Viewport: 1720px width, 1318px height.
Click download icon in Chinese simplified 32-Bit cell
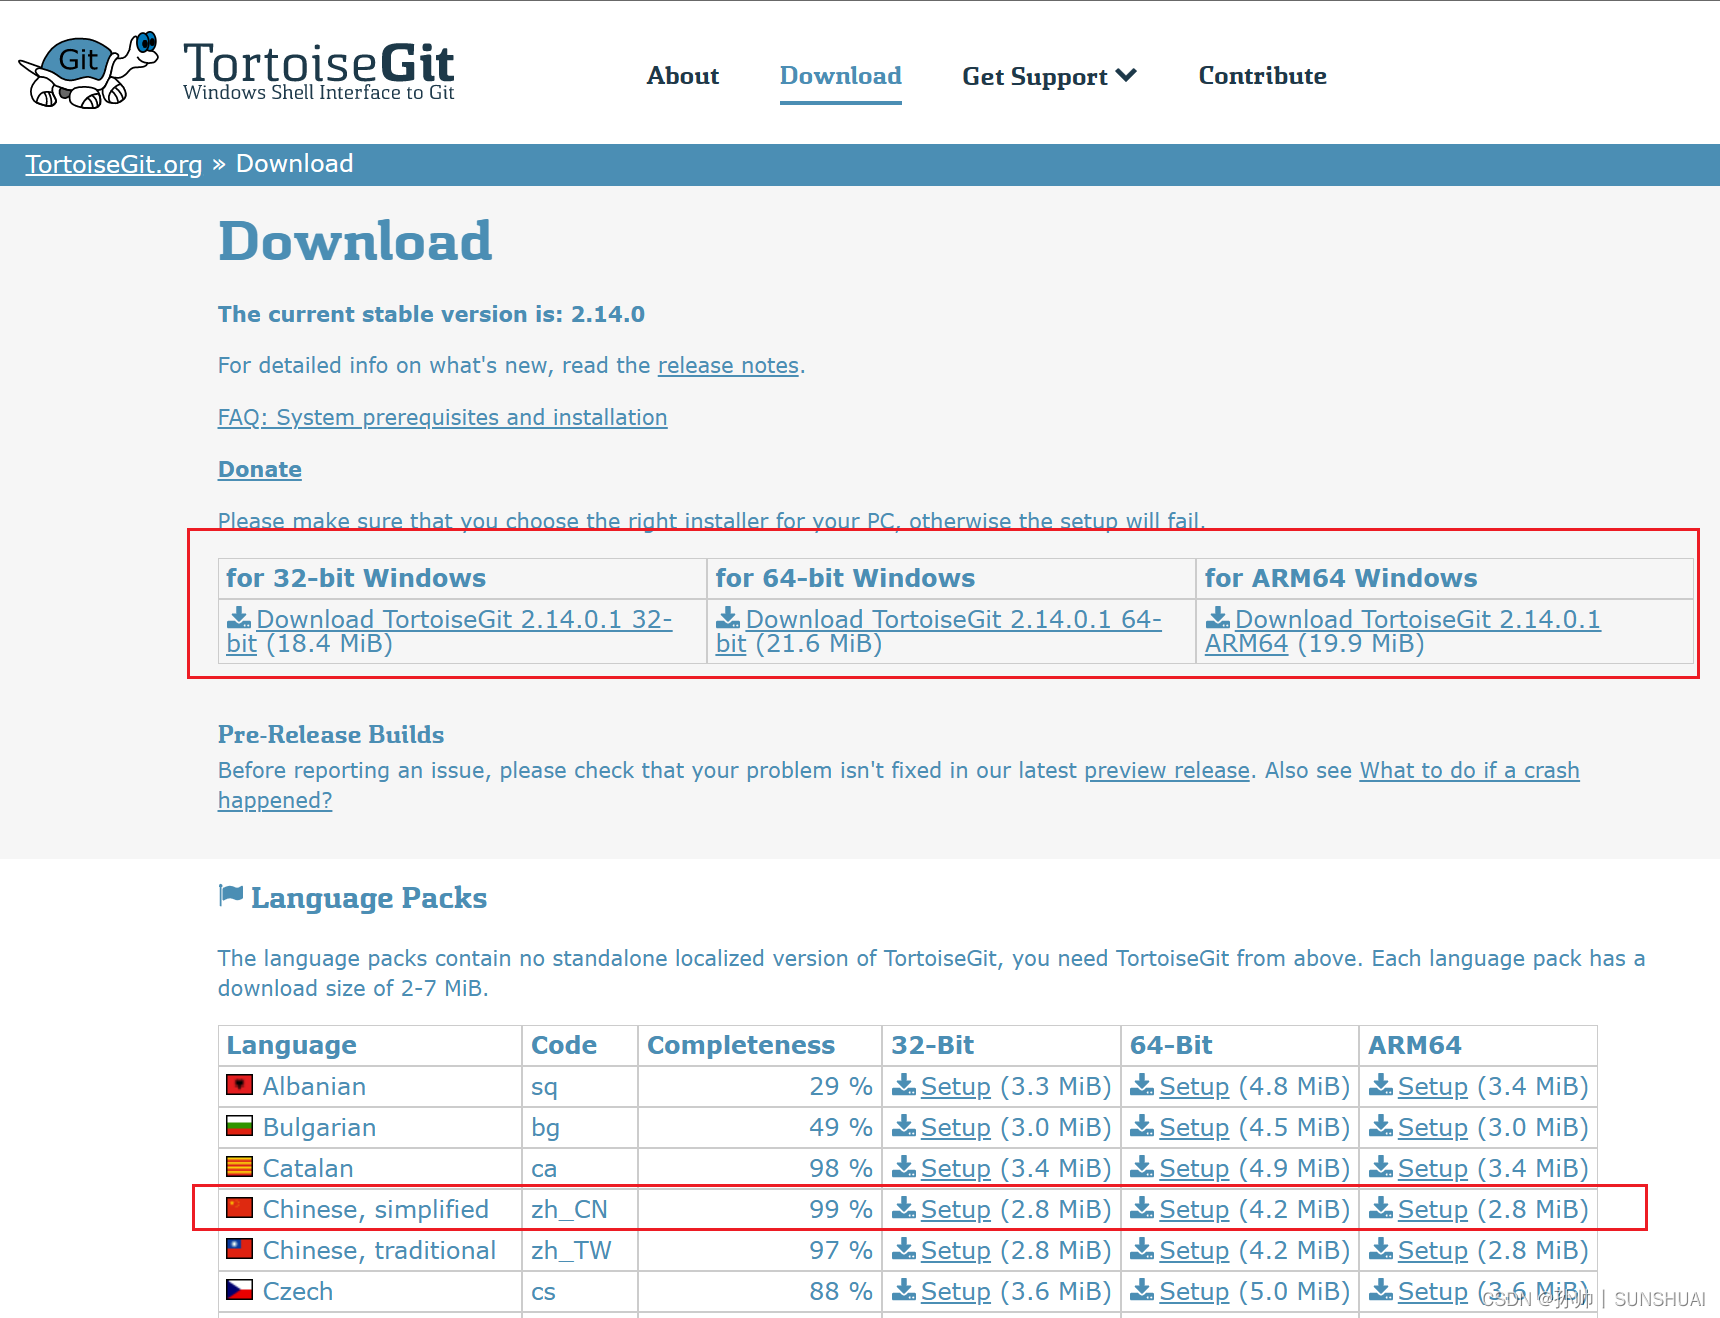[904, 1208]
